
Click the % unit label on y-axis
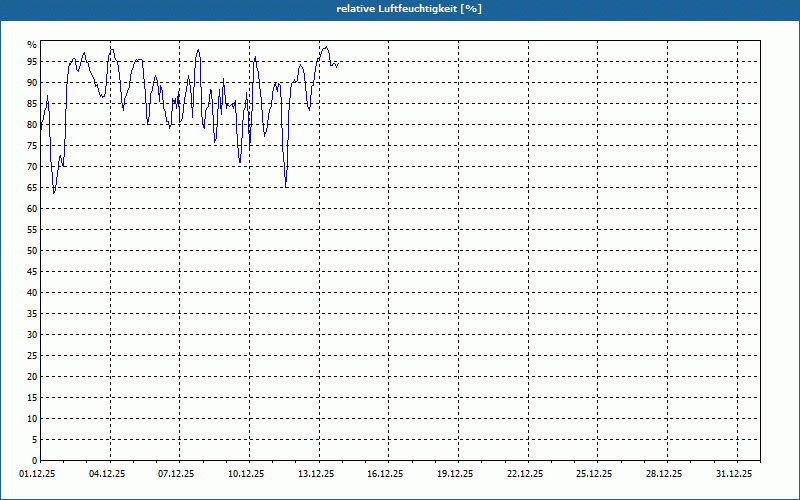click(x=32, y=45)
